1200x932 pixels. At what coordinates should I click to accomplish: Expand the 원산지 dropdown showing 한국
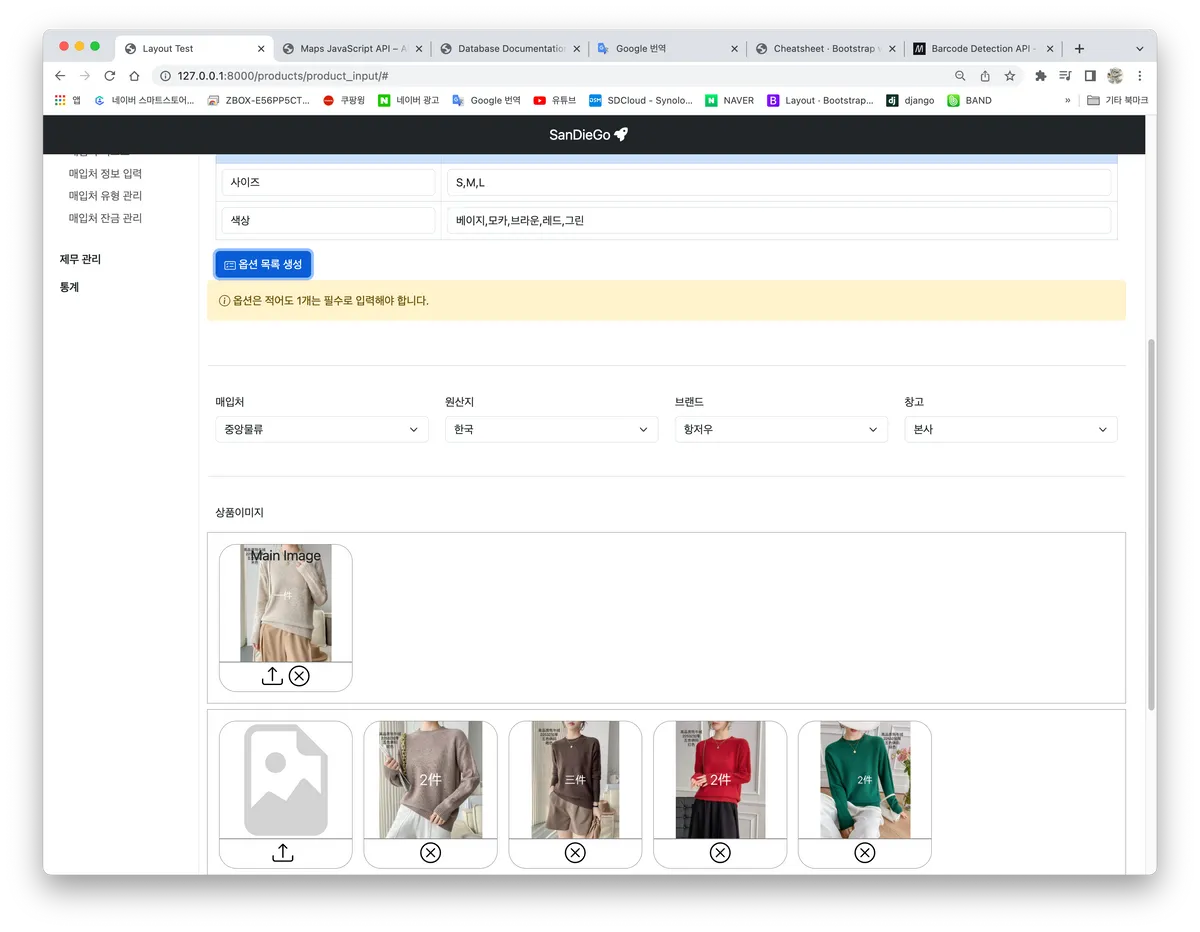551,429
